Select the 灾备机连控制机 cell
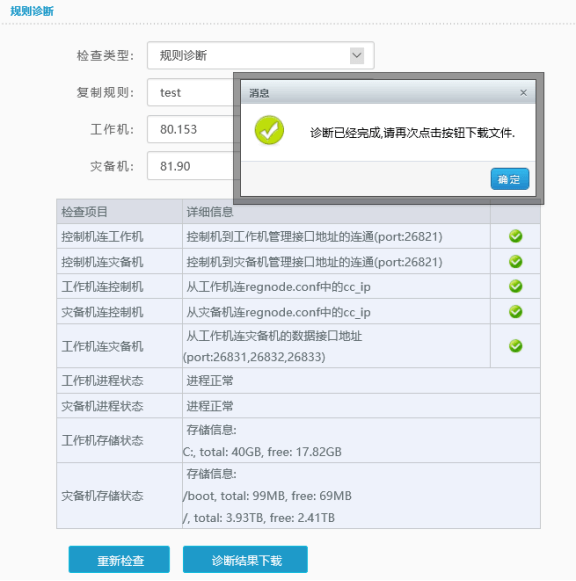Image resolution: width=576 pixels, height=581 pixels. pyautogui.click(x=119, y=312)
